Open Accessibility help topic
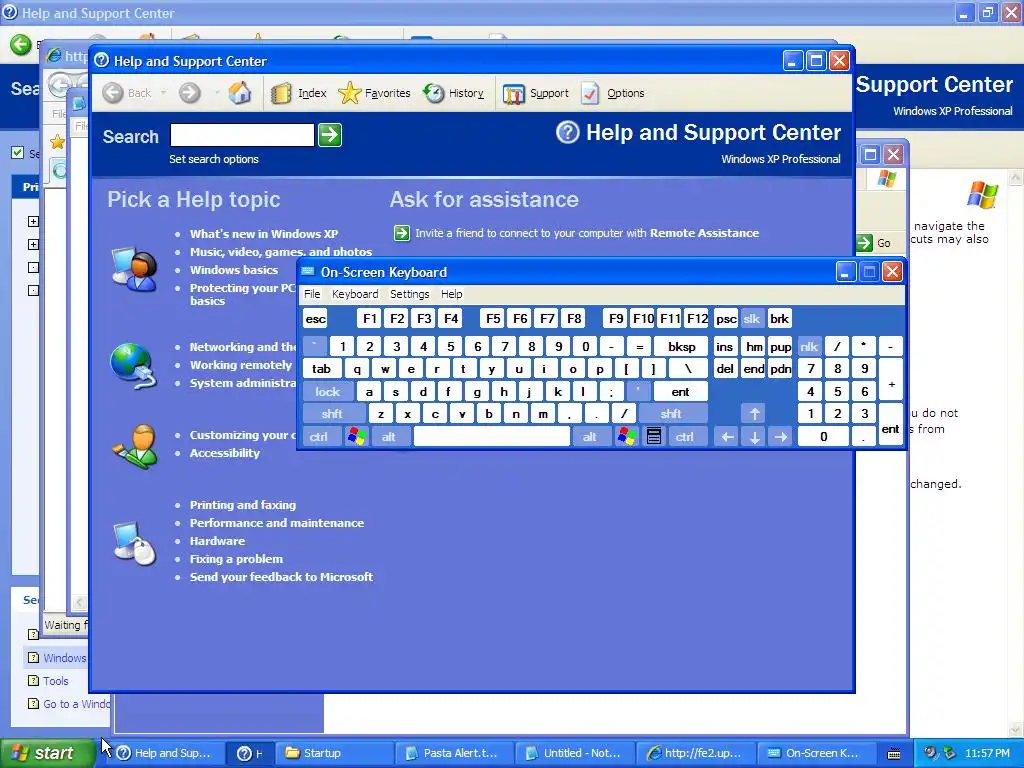Screen dimensions: 1024x768 point(225,453)
